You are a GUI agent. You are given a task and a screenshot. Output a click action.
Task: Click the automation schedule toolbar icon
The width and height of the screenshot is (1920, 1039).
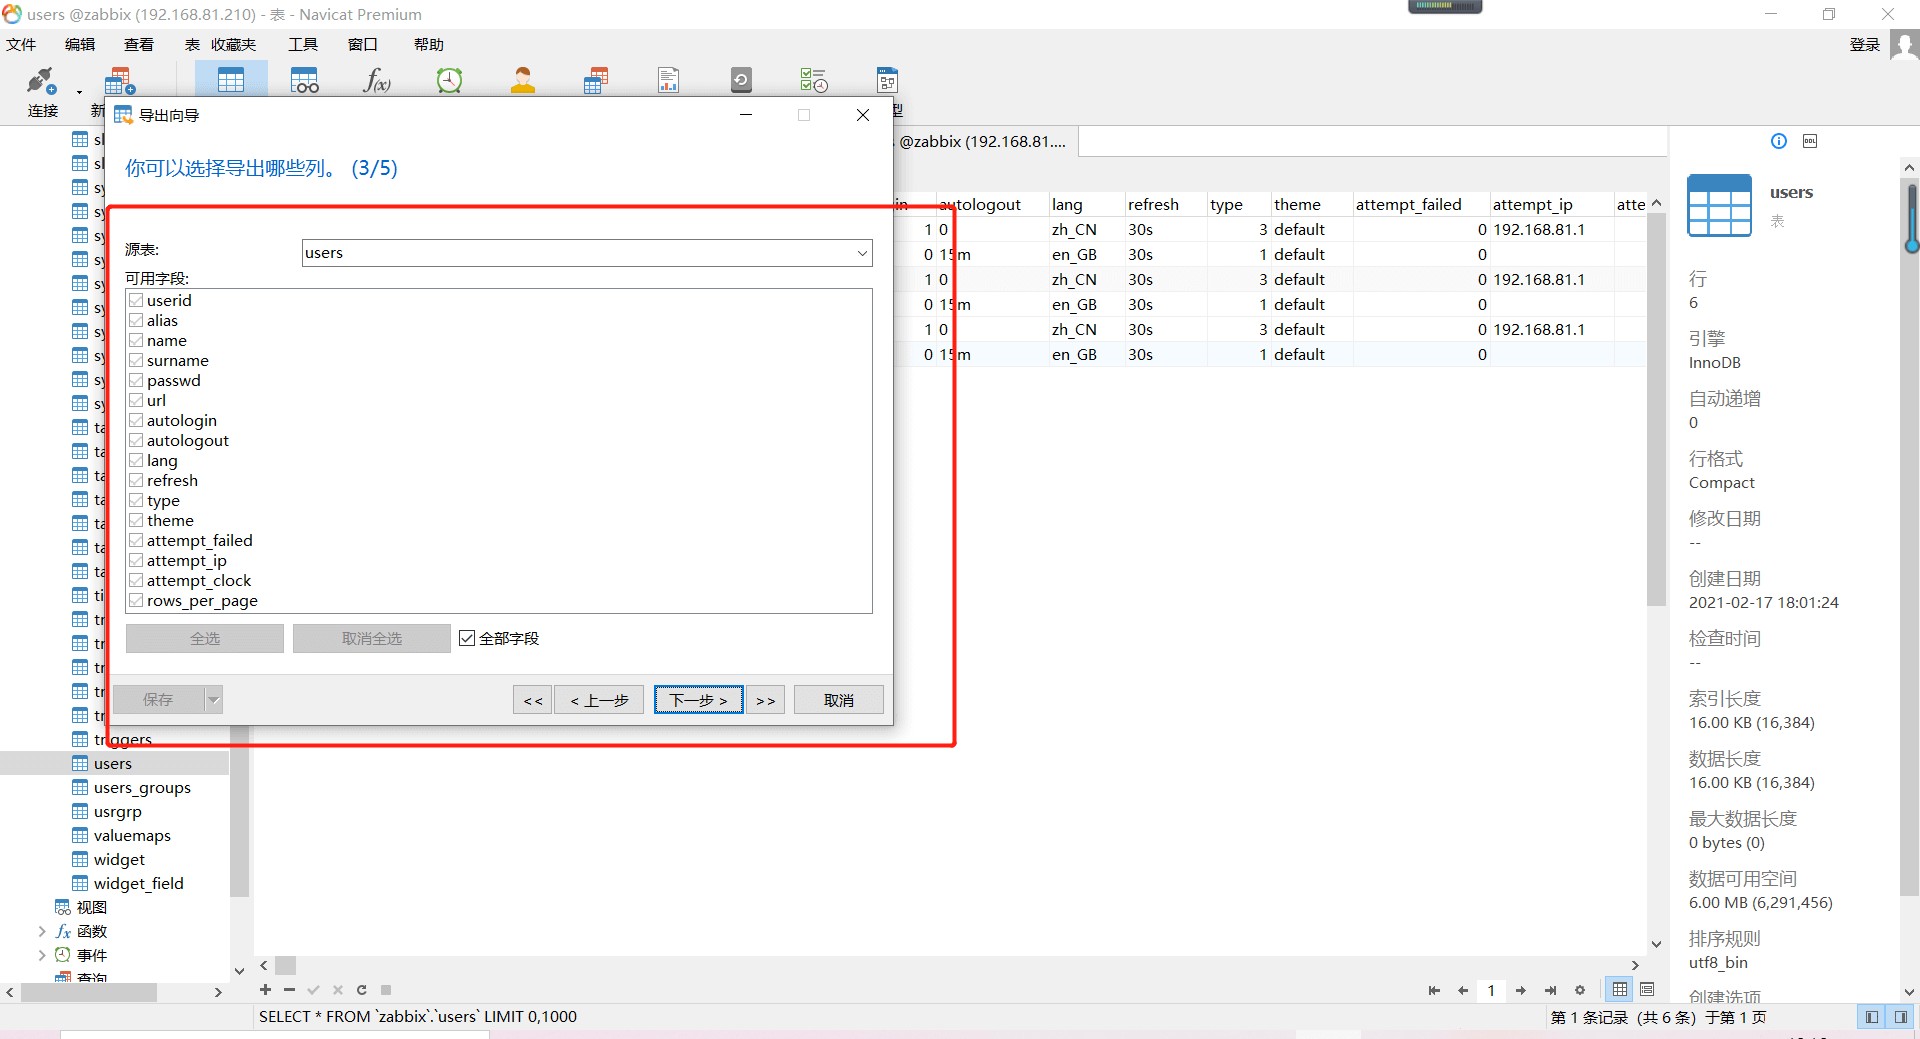tap(814, 80)
